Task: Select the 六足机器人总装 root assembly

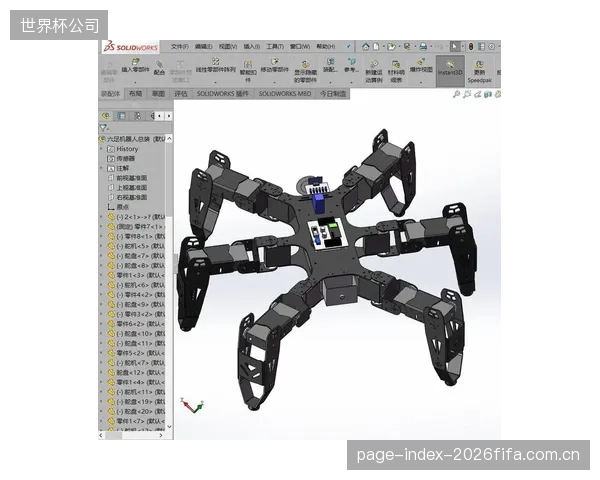Action: tap(132, 139)
